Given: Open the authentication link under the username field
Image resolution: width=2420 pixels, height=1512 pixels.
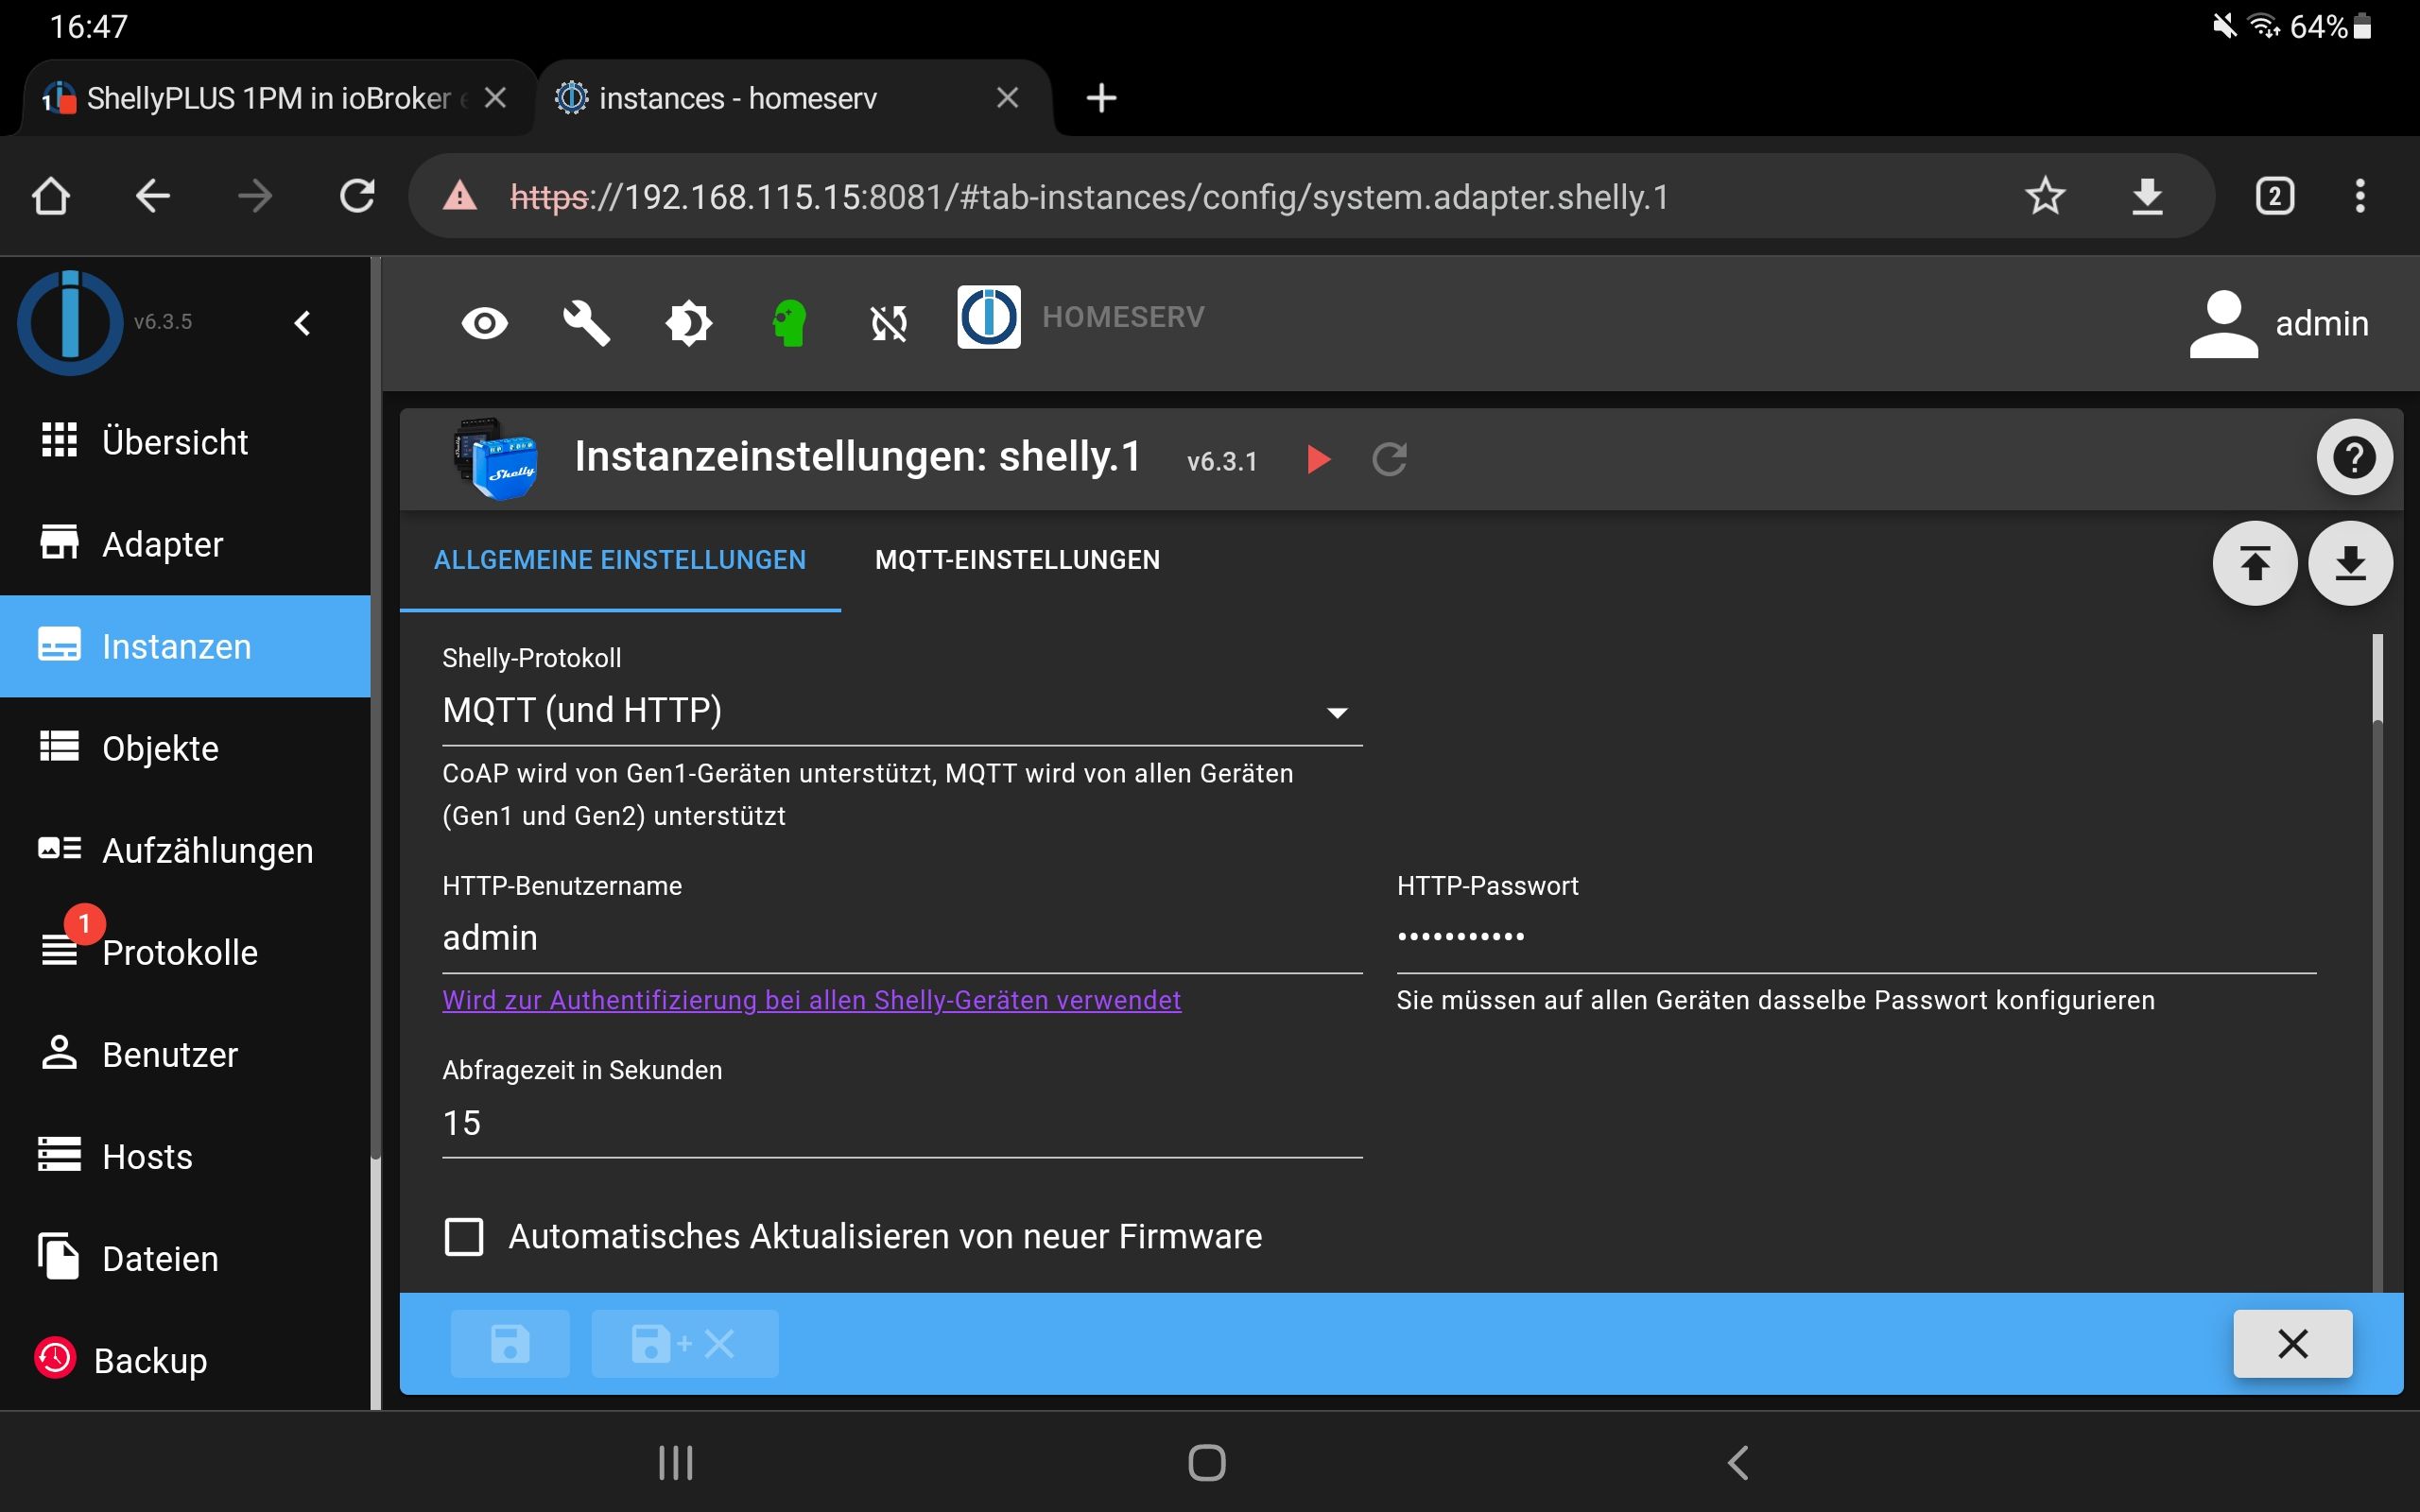Looking at the screenshot, I should (812, 1000).
